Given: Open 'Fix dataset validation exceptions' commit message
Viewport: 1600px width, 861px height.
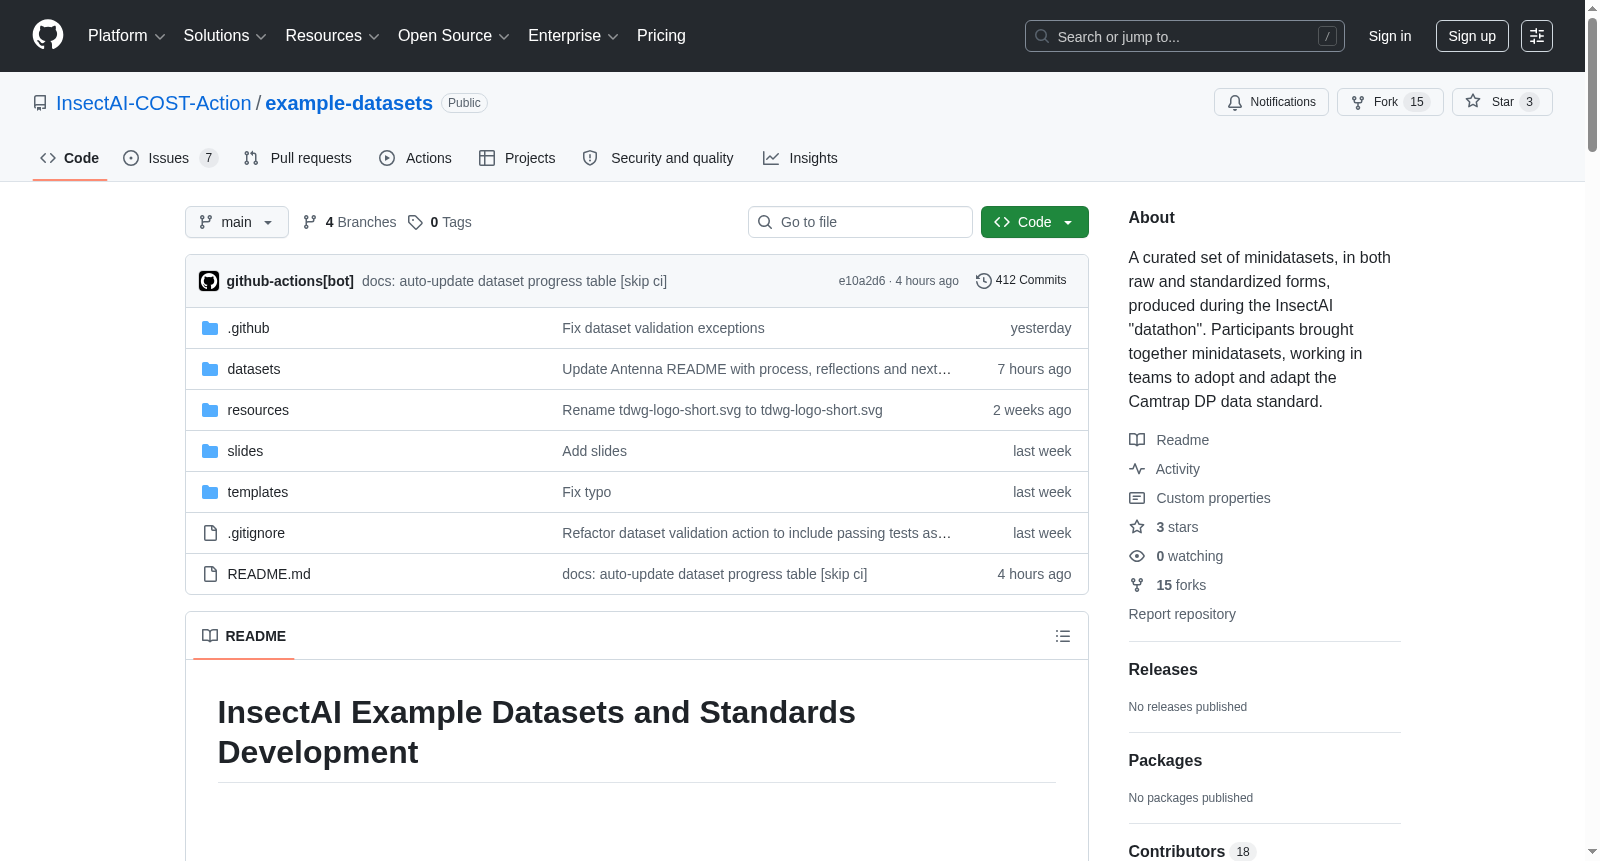Looking at the screenshot, I should point(663,328).
